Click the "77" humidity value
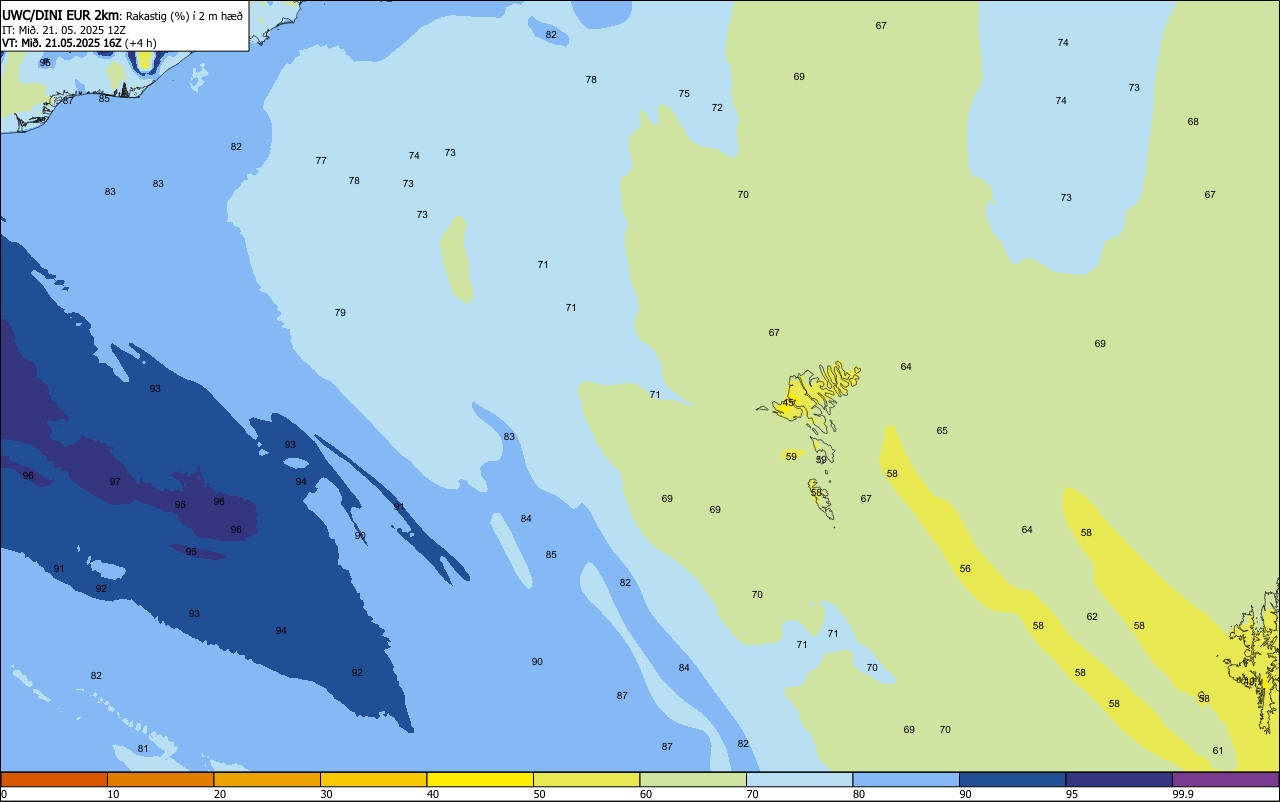Screen dimensions: 1280x802 (321, 161)
